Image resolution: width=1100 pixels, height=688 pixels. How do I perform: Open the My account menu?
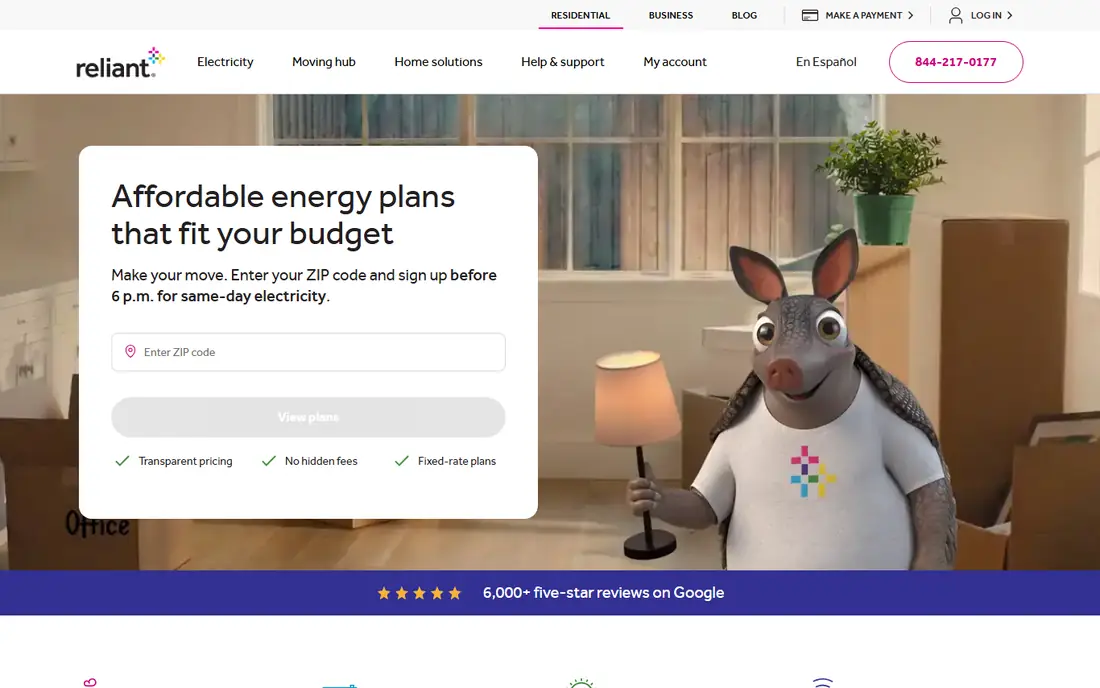pyautogui.click(x=675, y=62)
